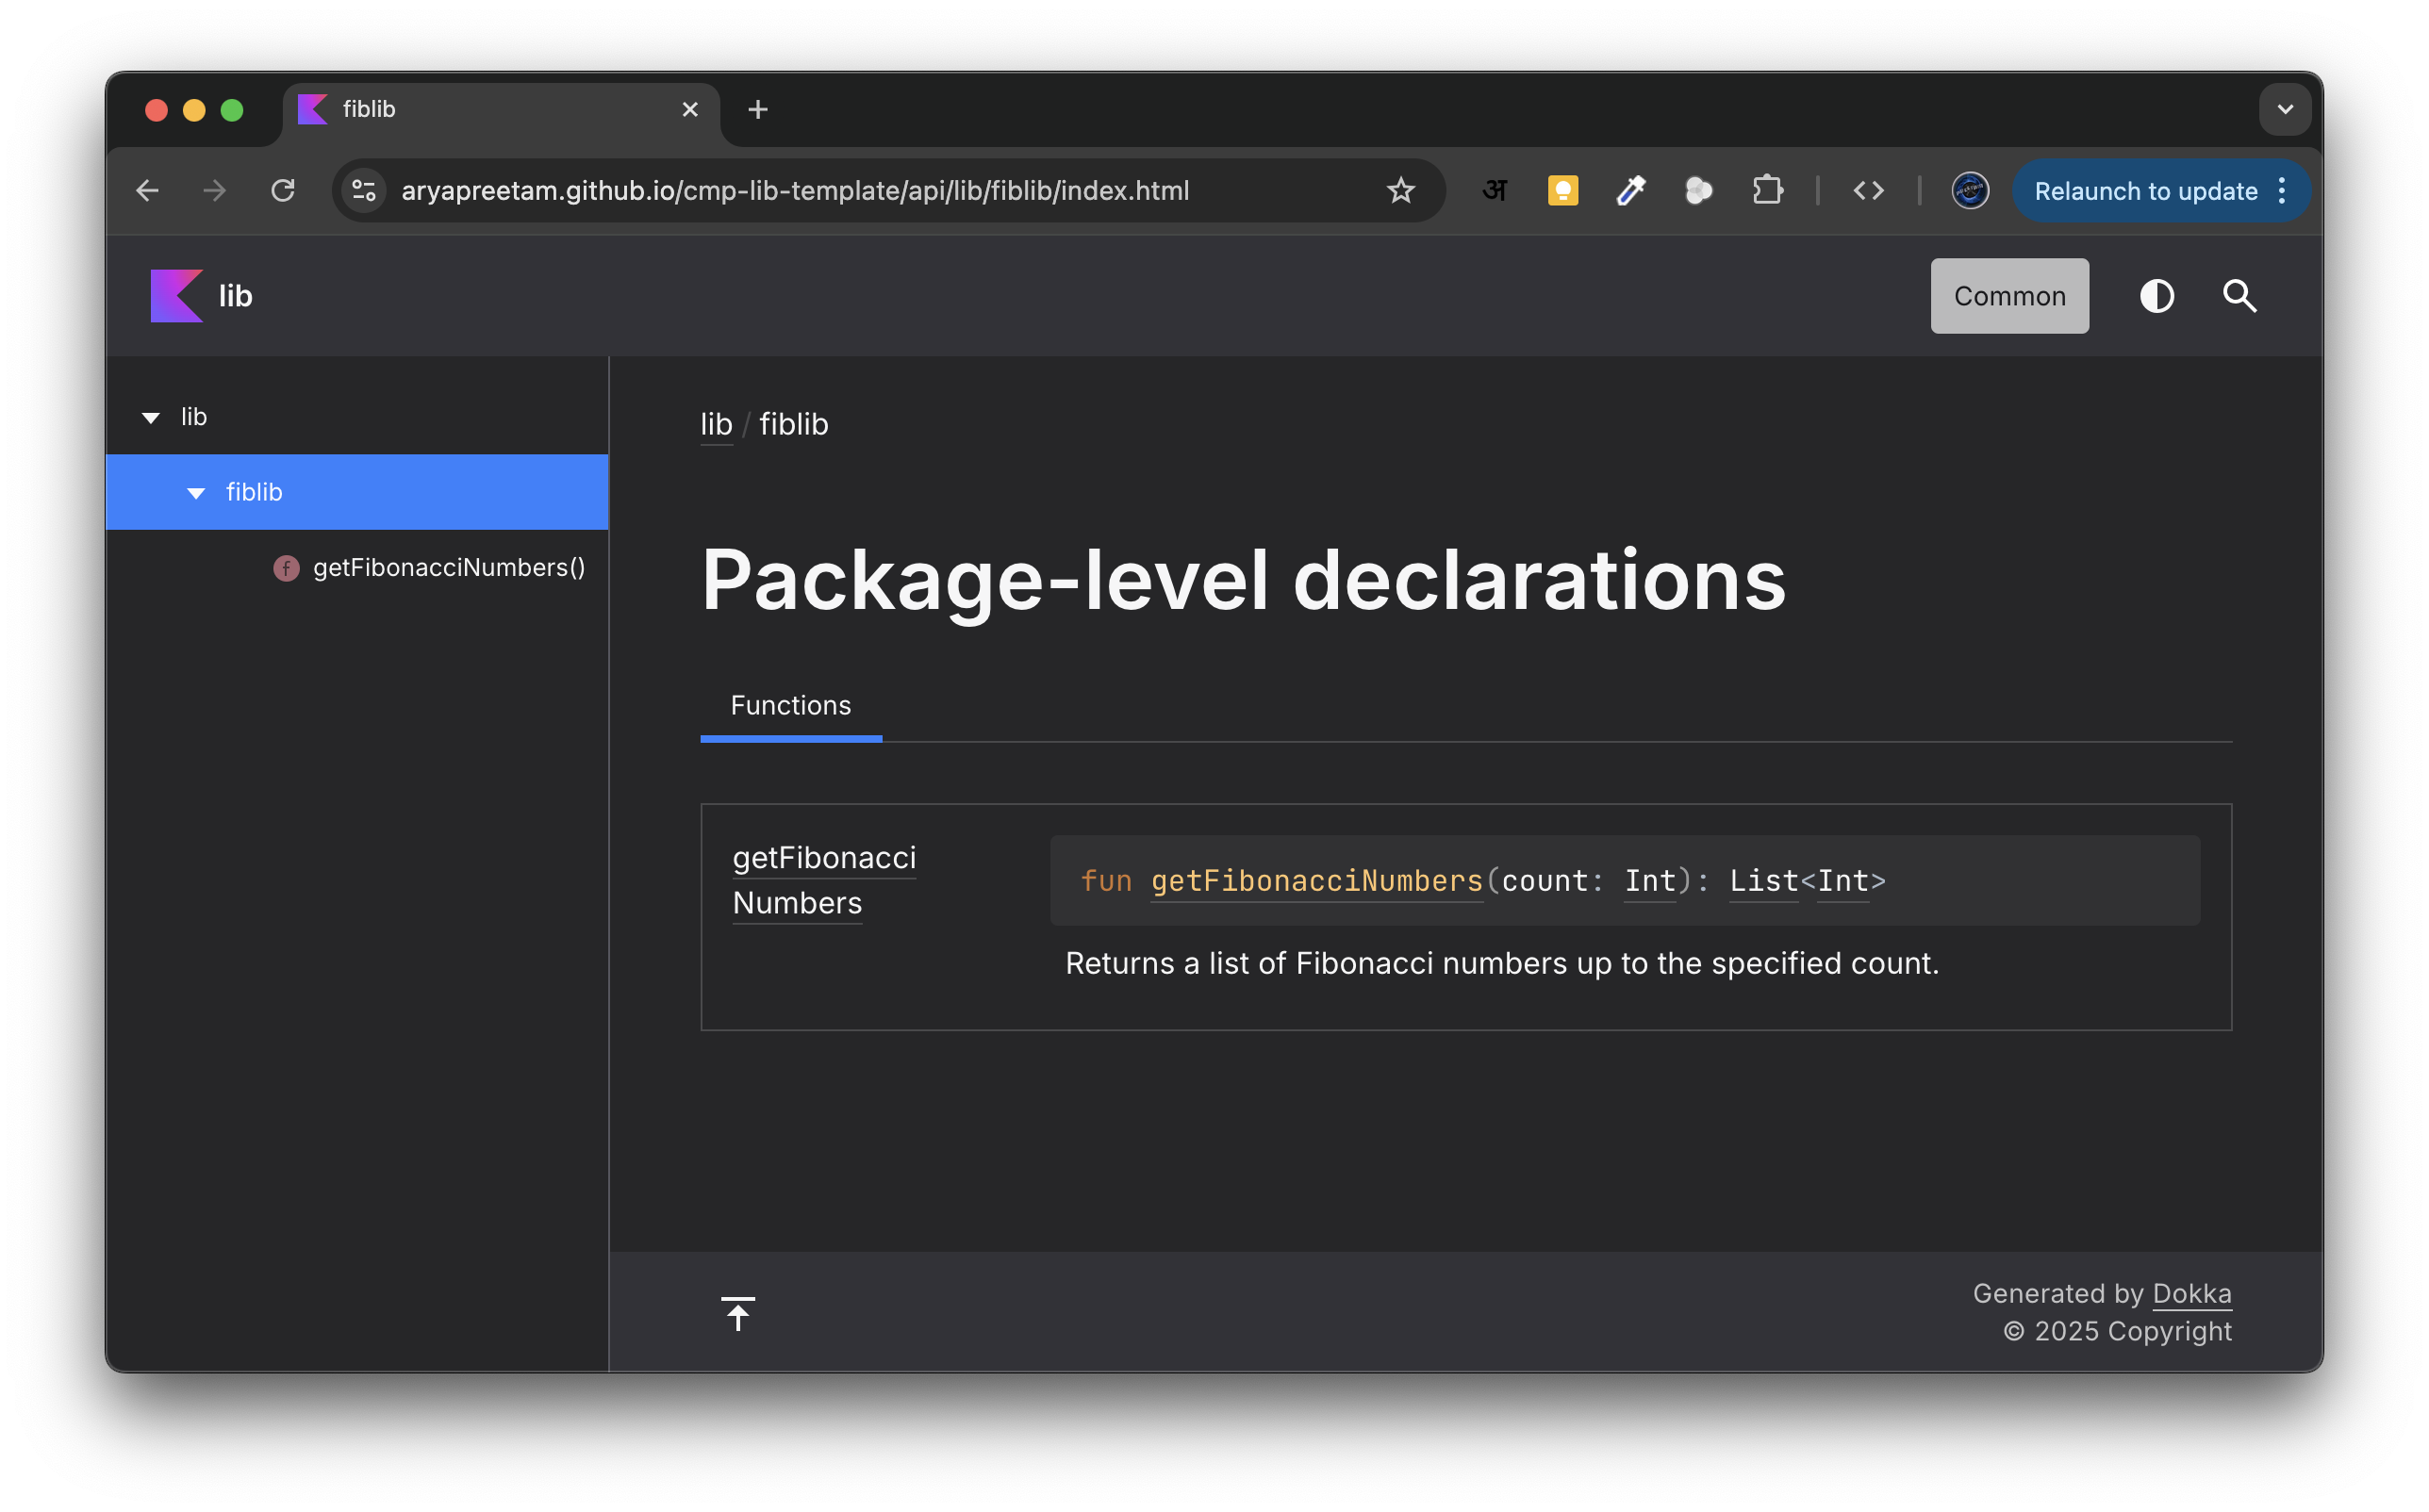Click the Kotlin lib logo icon
Screen dimensions: 2429x1512
[x=175, y=295]
